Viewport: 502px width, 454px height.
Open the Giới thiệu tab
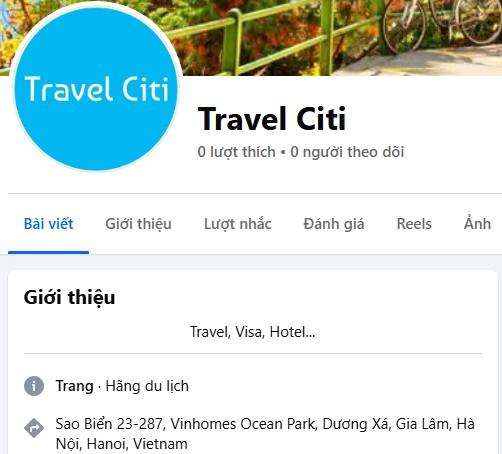138,224
